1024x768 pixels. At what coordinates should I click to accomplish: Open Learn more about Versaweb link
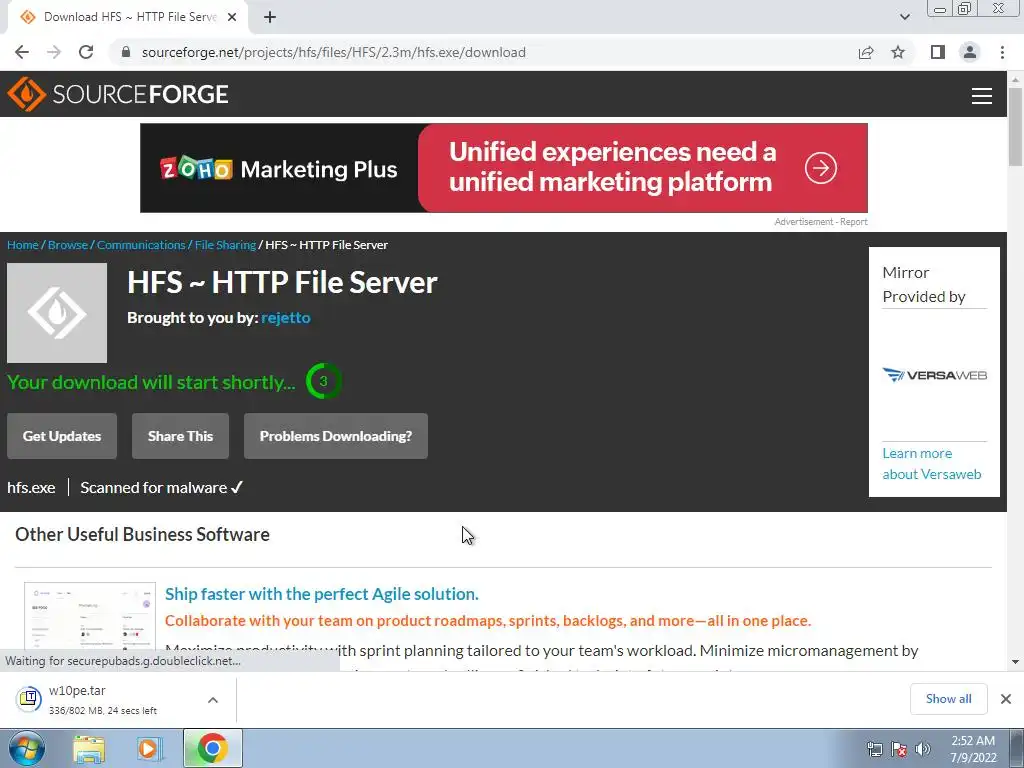[932, 464]
